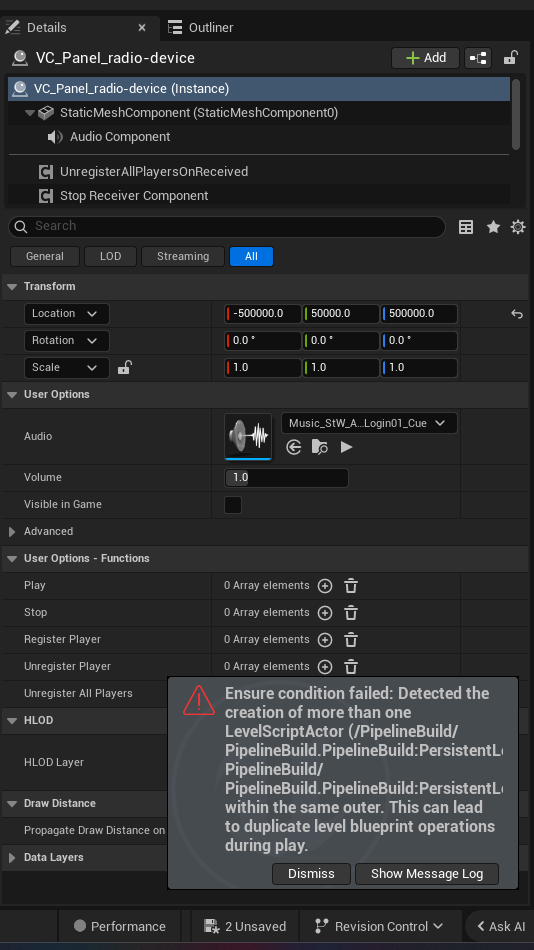Screen dimensions: 534x950
Task: Open the Rotation type dropdown
Action: (x=67, y=340)
